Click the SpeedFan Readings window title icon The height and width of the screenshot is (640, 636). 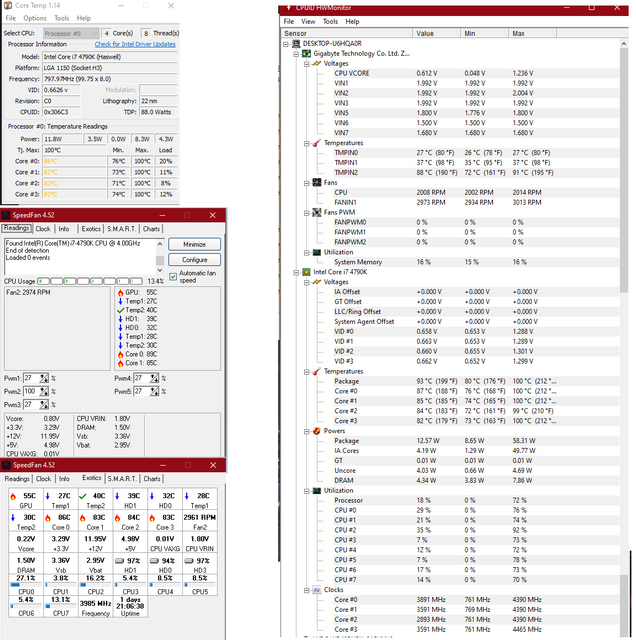click(6, 215)
